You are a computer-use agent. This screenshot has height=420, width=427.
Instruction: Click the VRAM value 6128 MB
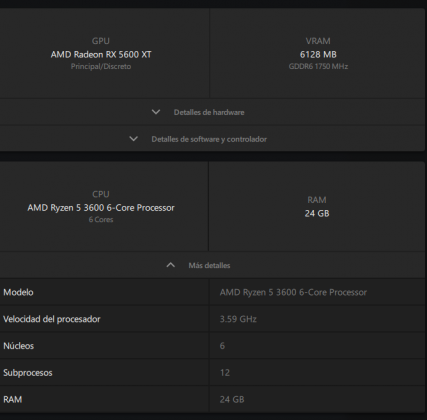tap(318, 55)
